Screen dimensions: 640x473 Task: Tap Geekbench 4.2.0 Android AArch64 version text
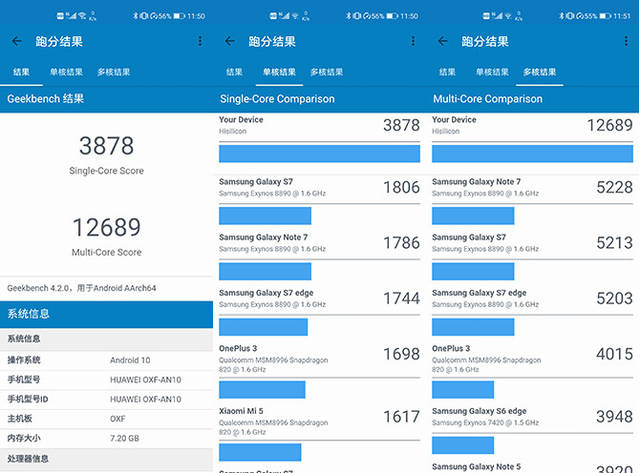(82, 288)
